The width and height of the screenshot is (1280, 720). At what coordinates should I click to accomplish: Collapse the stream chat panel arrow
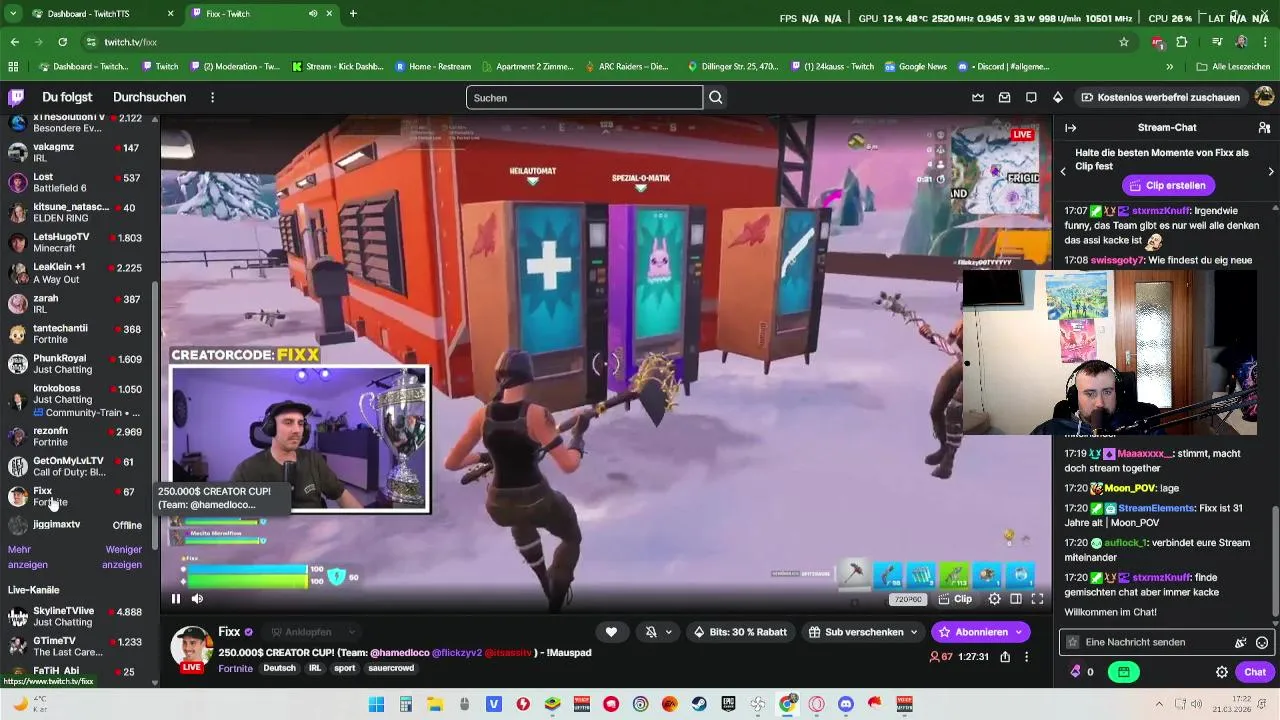point(1070,128)
